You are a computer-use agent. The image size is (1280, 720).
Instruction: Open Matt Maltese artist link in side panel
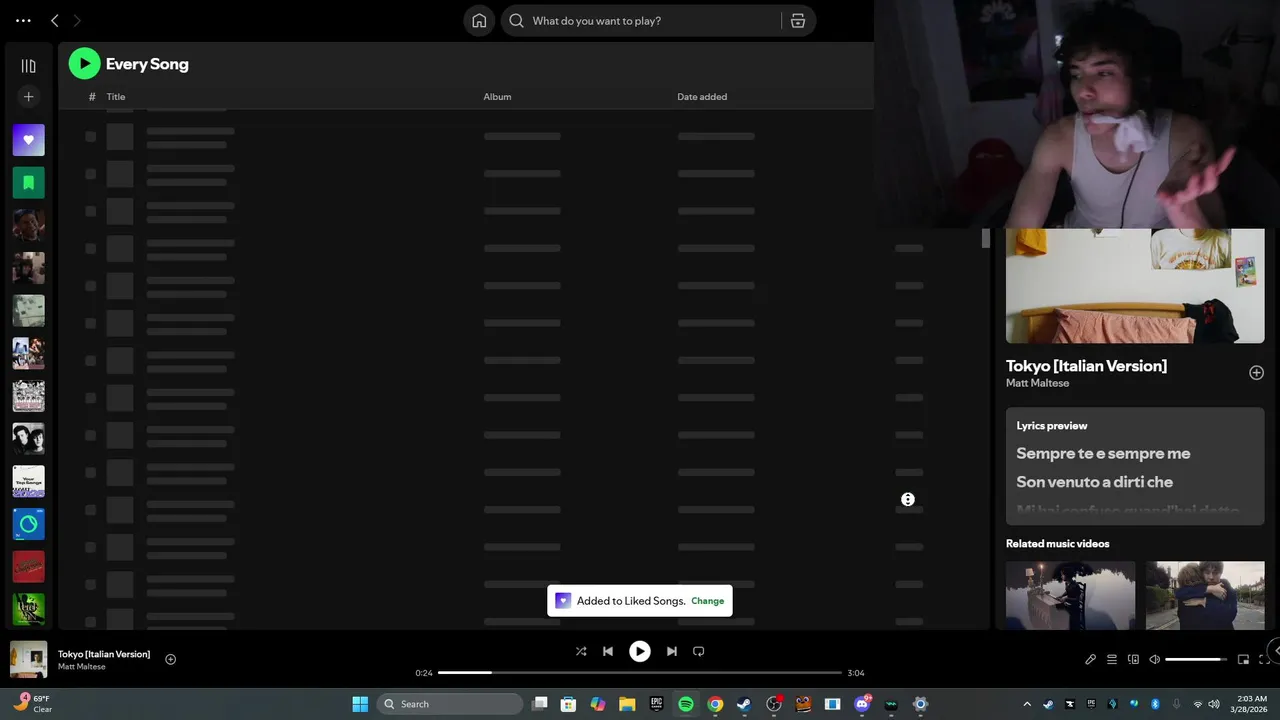click(1037, 383)
